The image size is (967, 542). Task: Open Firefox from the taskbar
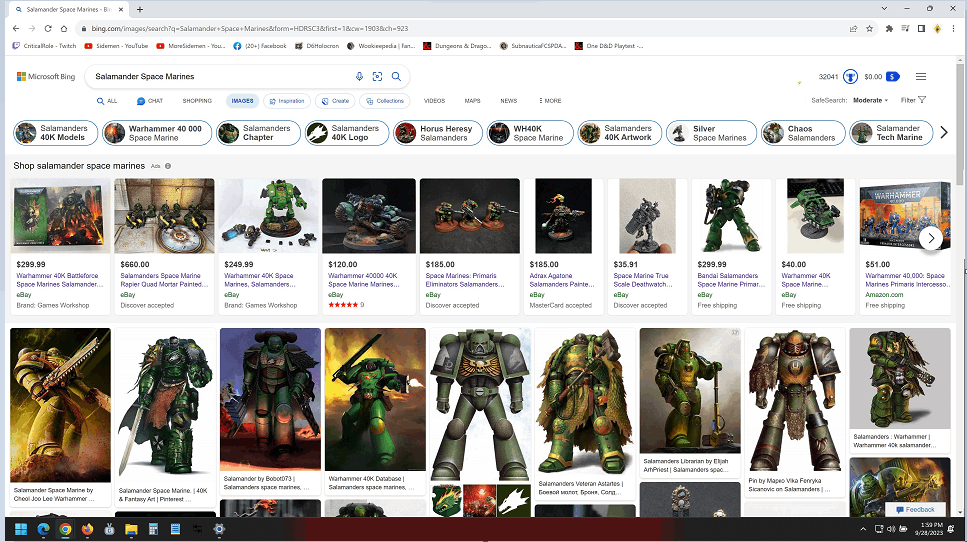click(87, 529)
